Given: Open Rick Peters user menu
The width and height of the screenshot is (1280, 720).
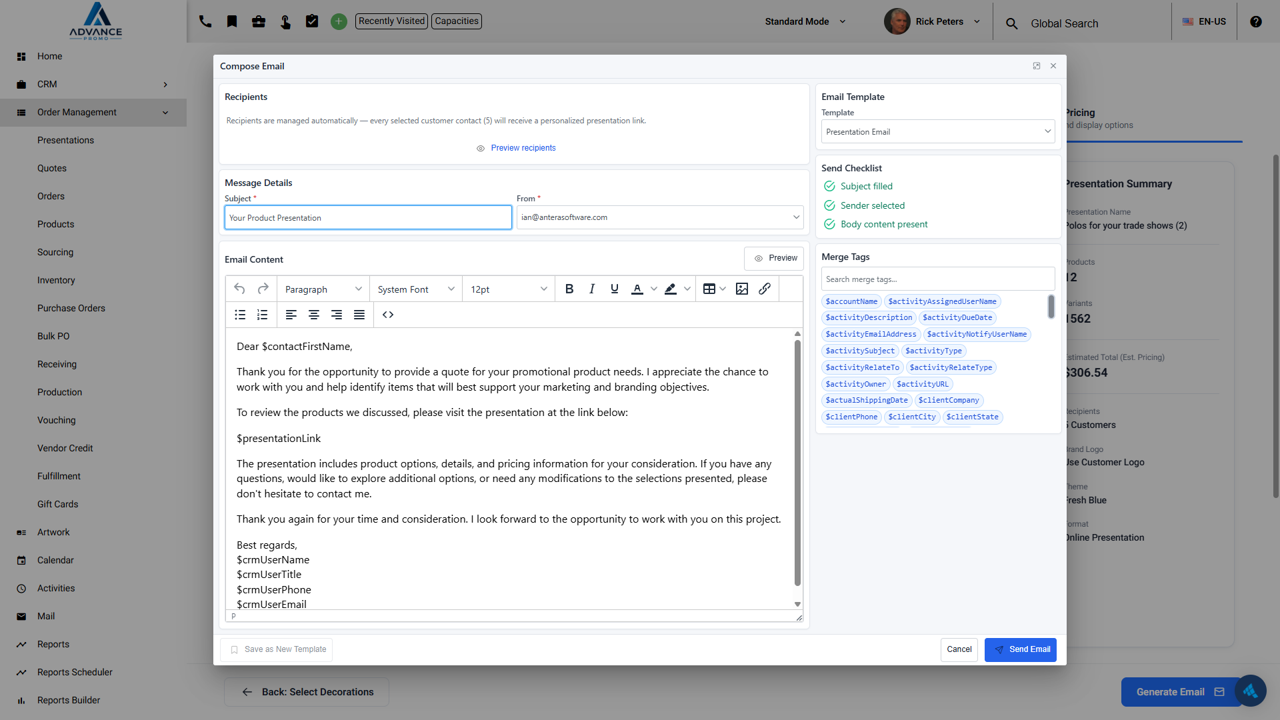Looking at the screenshot, I should click(x=933, y=21).
